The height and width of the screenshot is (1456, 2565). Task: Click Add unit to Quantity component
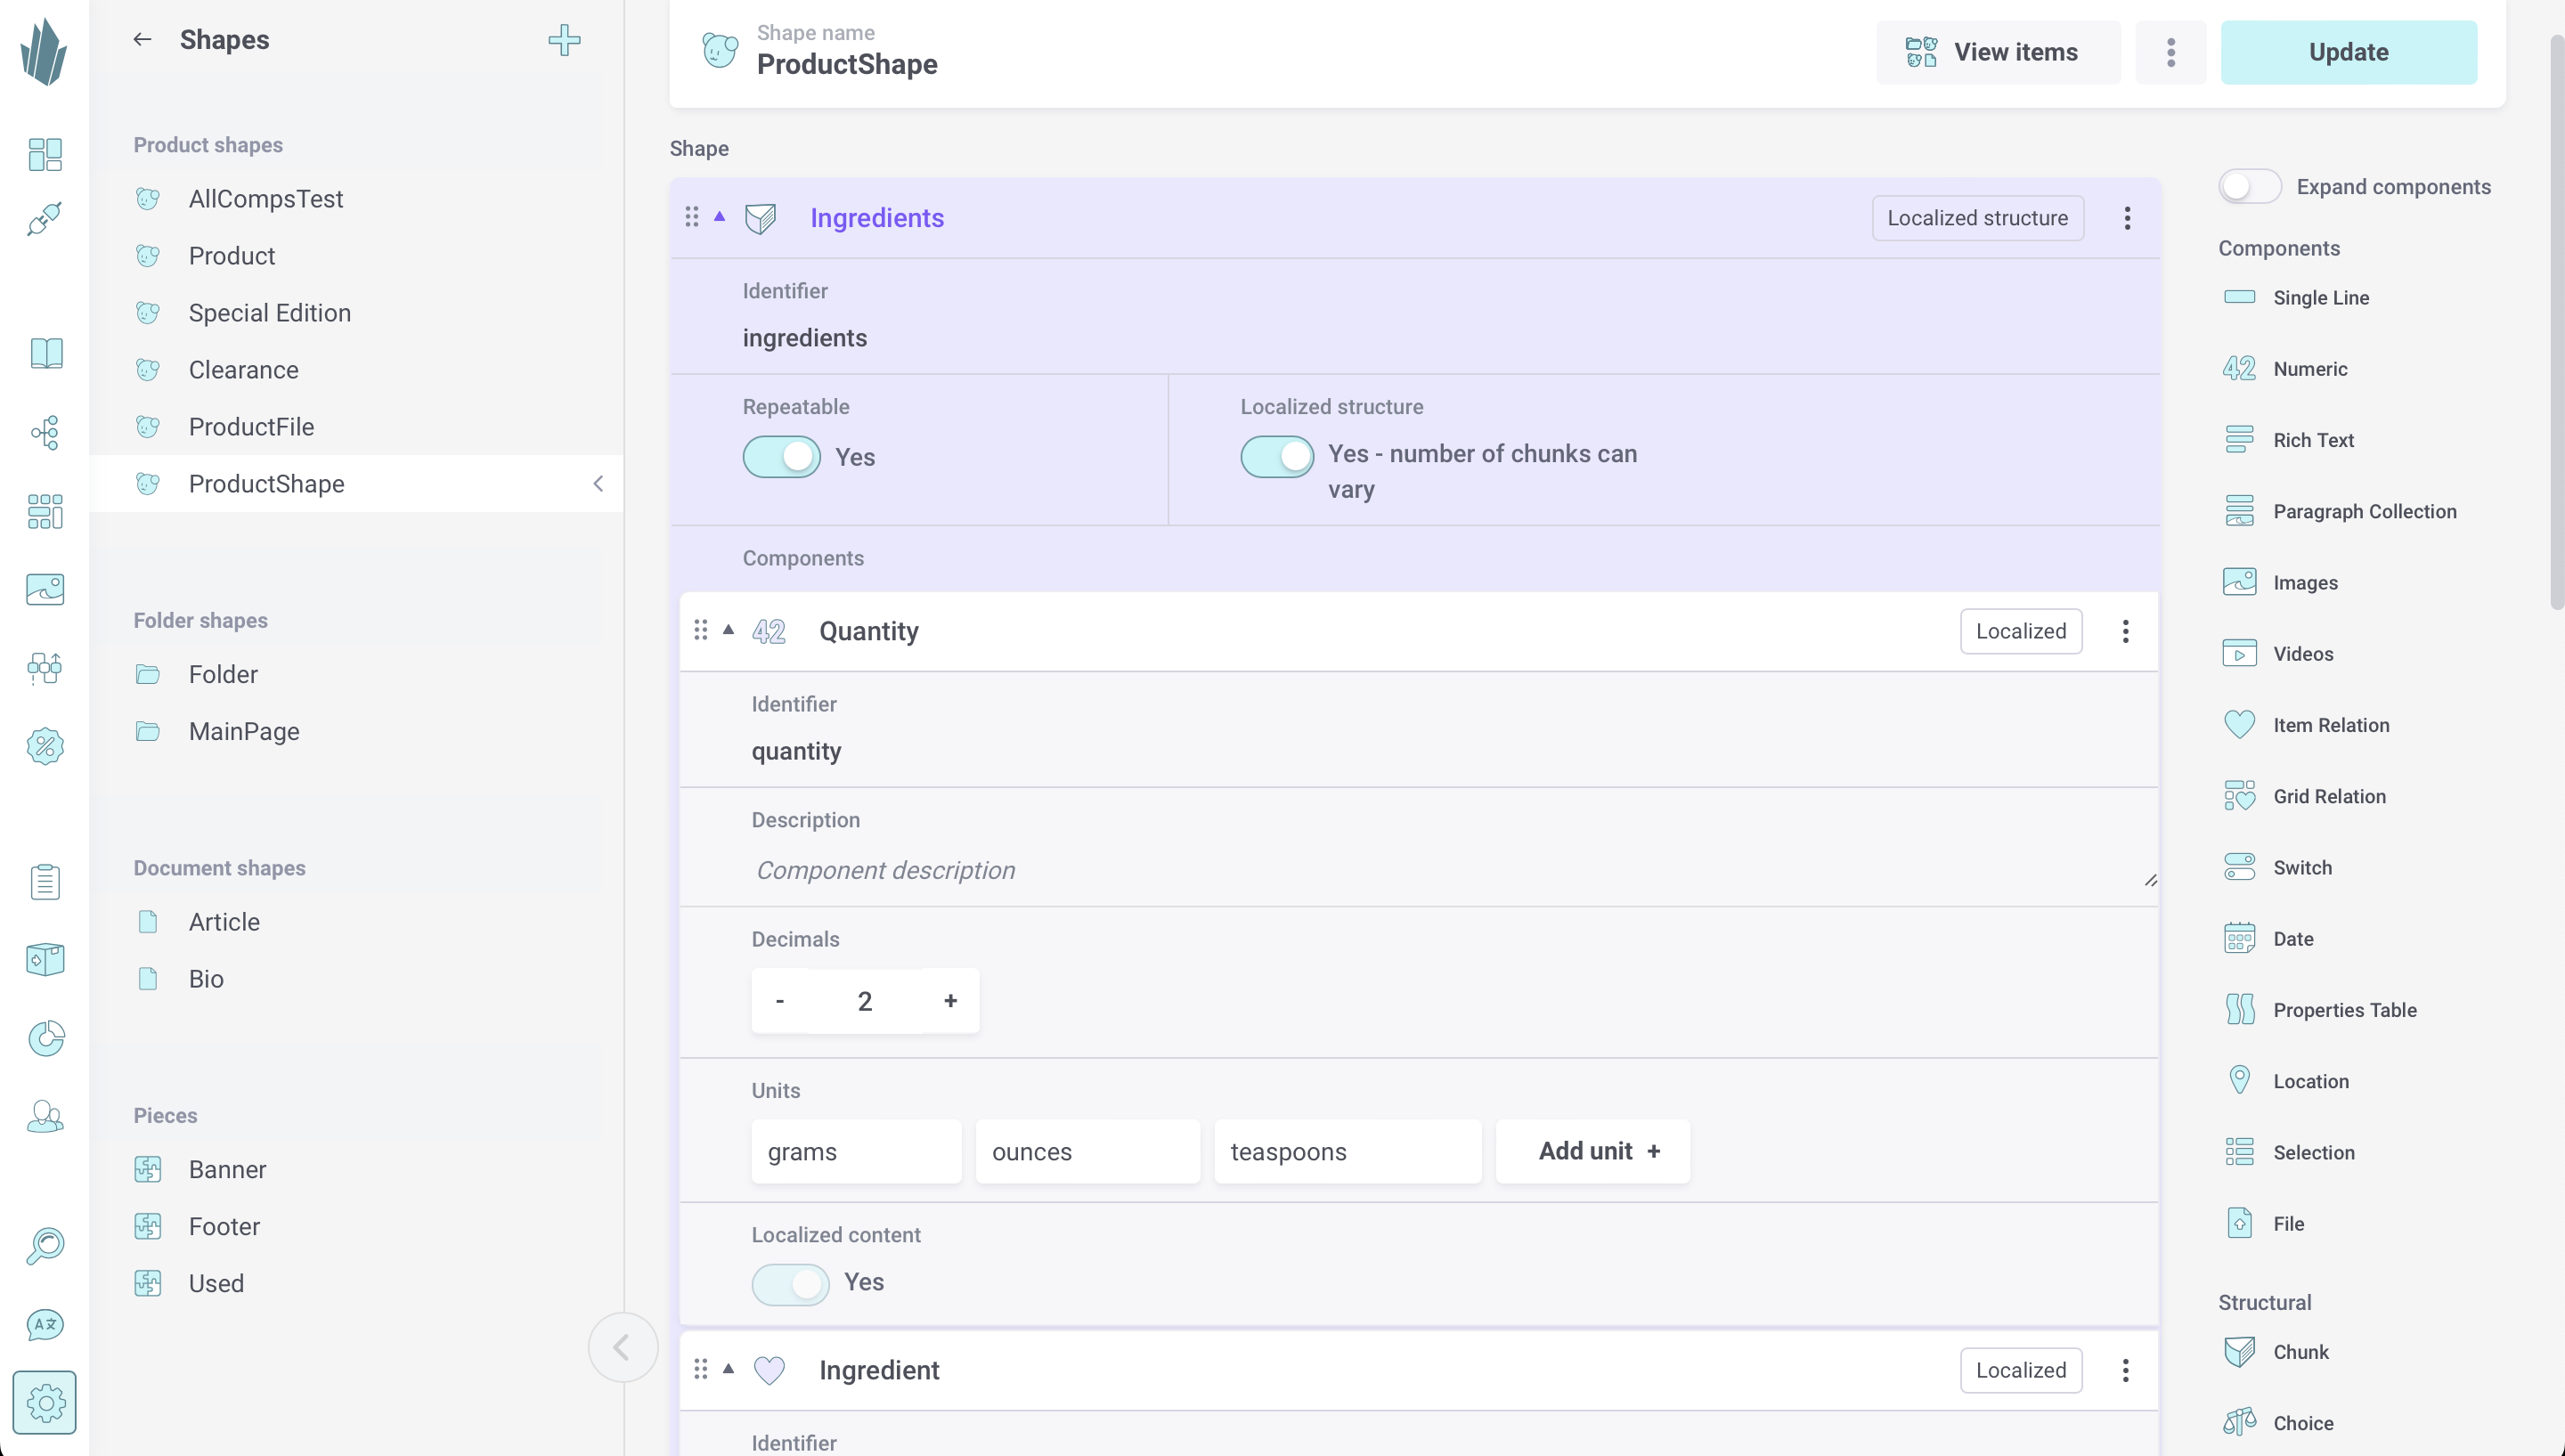click(1592, 1150)
